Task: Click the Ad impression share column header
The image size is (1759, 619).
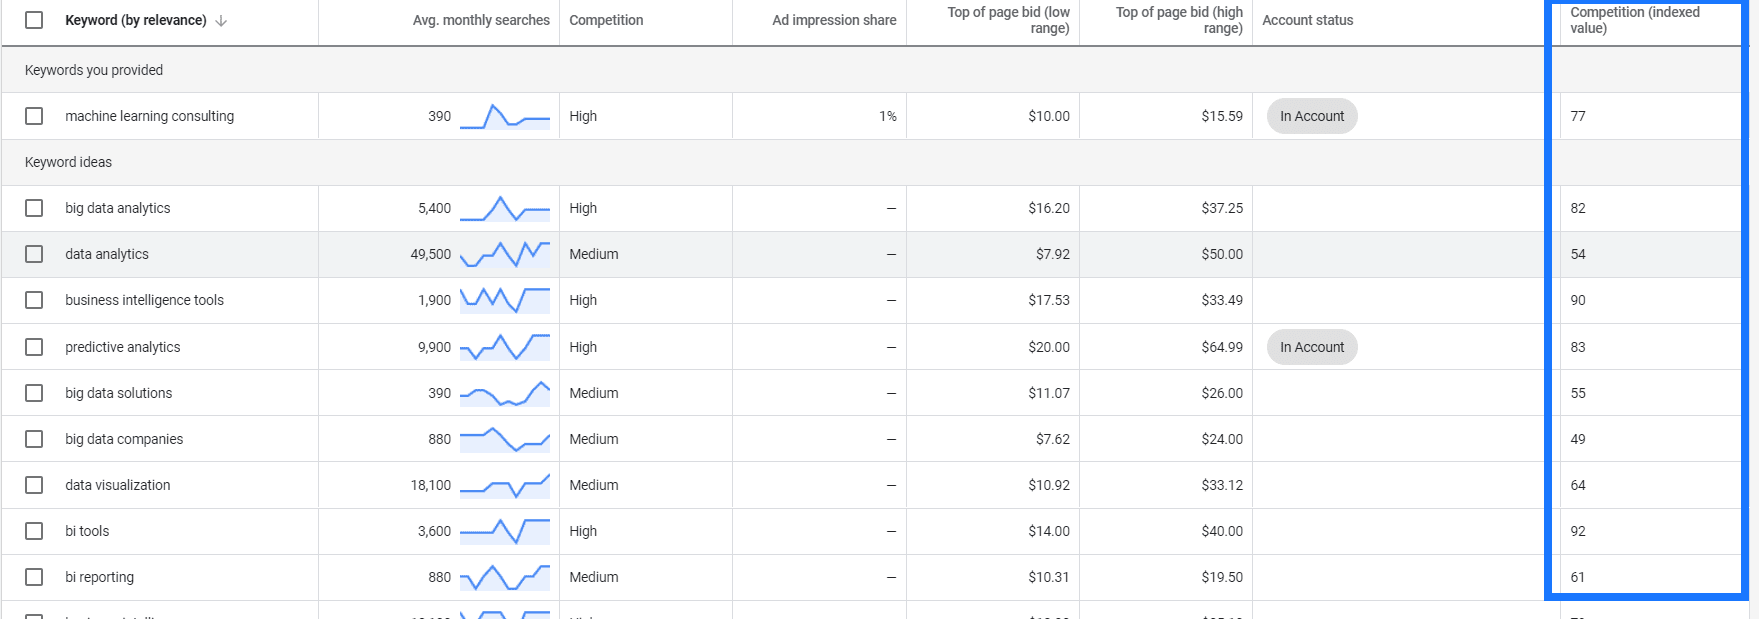Action: click(x=834, y=20)
